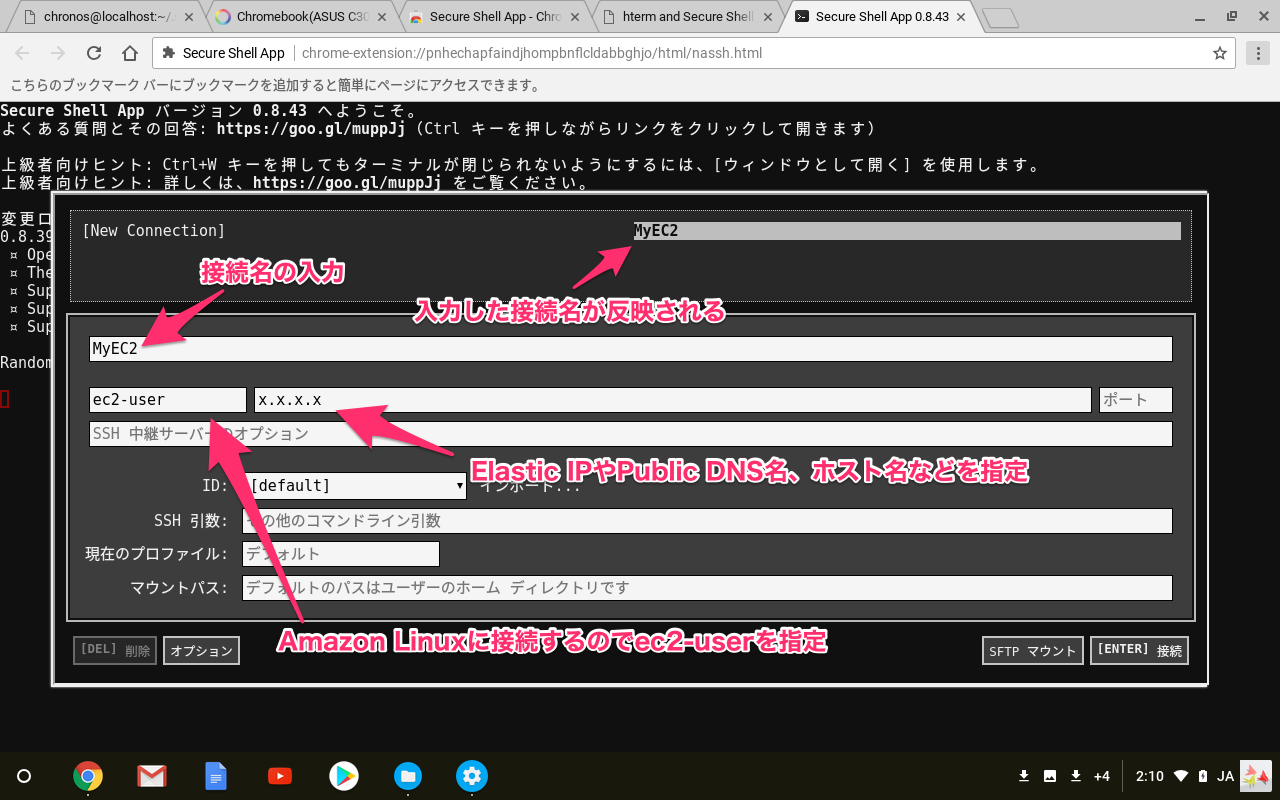Click the SSH 引数 arguments field

pyautogui.click(x=707, y=521)
